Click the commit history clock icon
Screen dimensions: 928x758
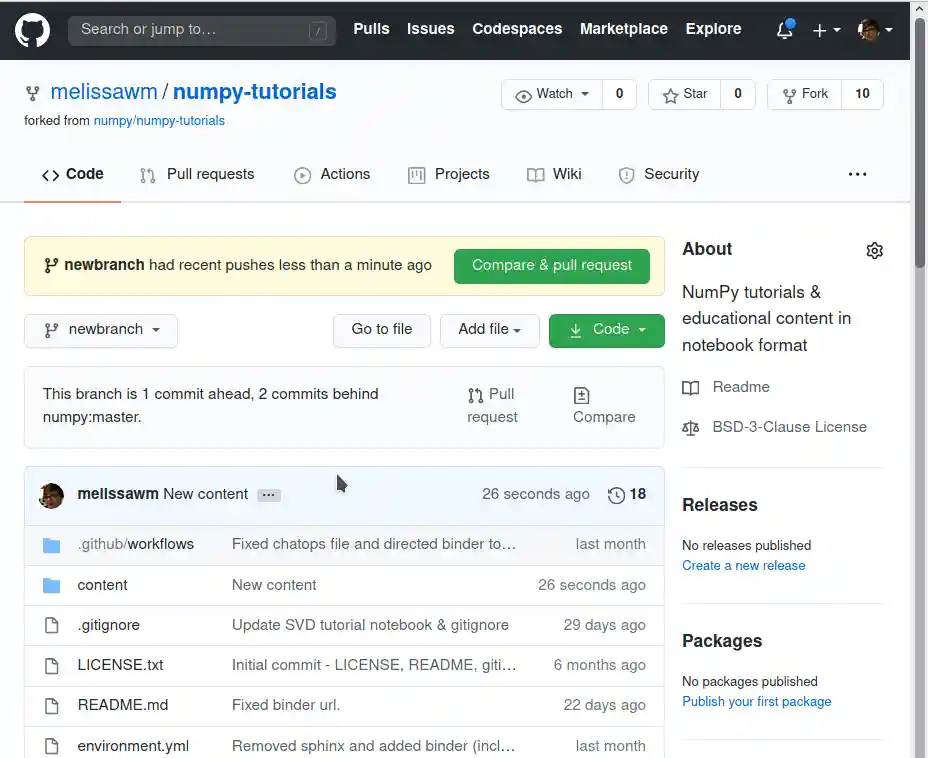tap(616, 495)
